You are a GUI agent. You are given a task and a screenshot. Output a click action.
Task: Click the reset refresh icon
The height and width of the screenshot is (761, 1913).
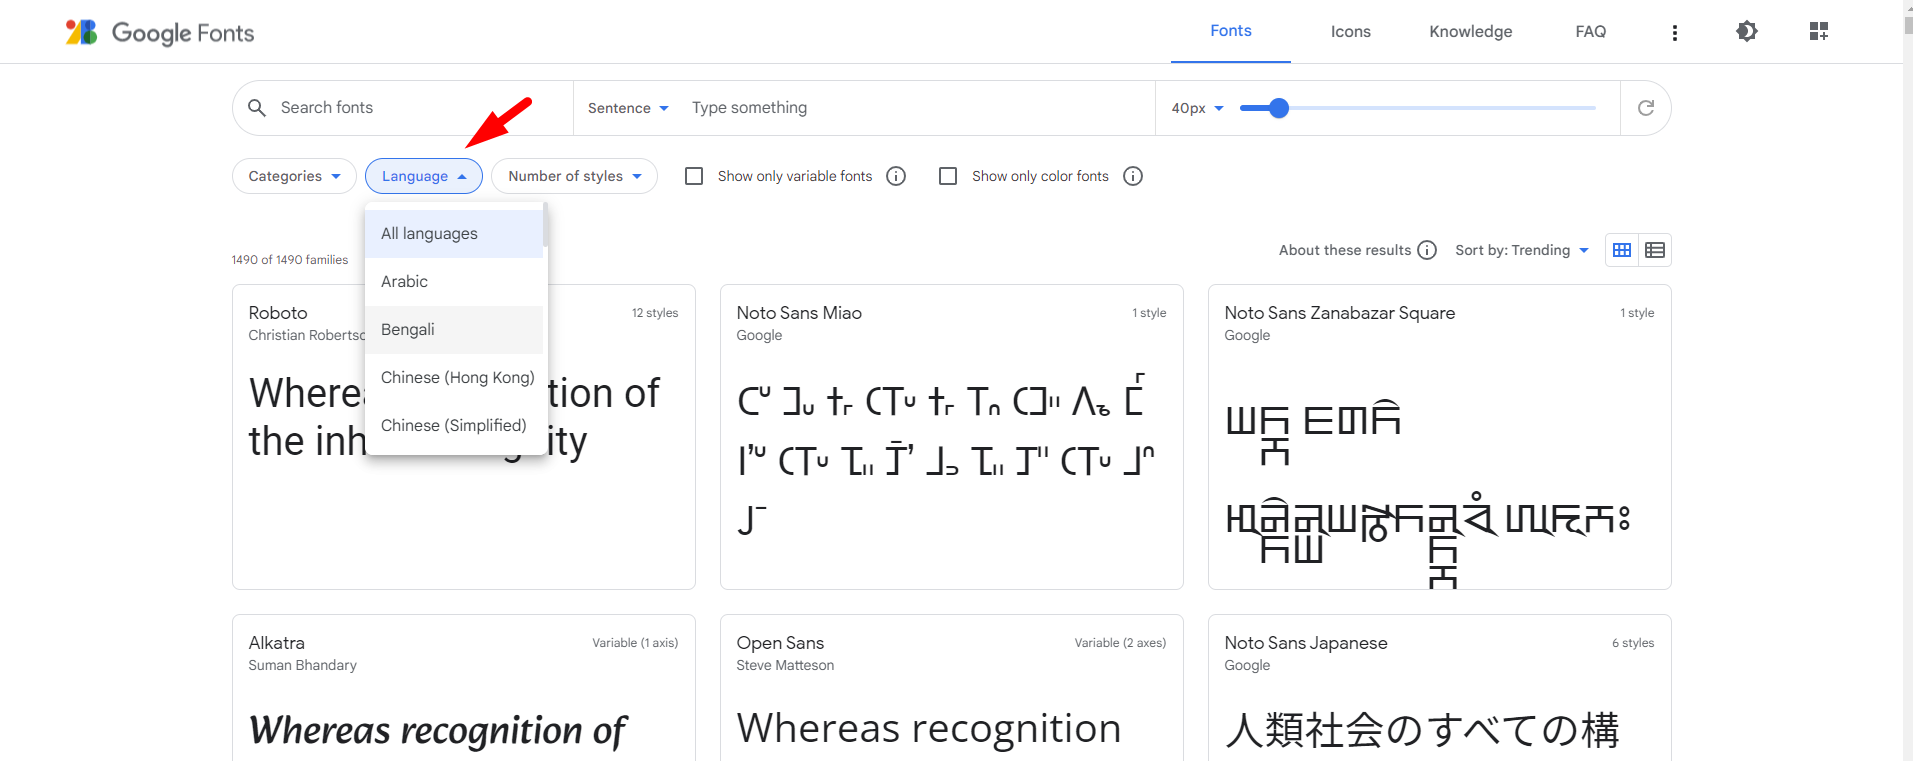tap(1645, 108)
